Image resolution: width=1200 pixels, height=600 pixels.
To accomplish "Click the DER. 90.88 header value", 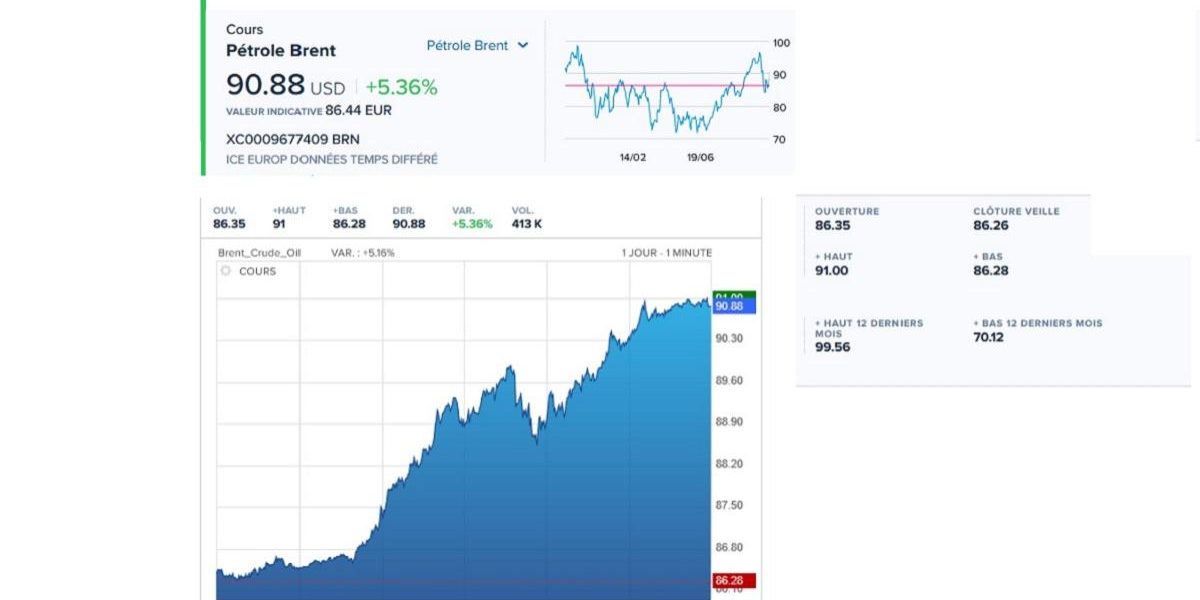I will click(x=408, y=224).
